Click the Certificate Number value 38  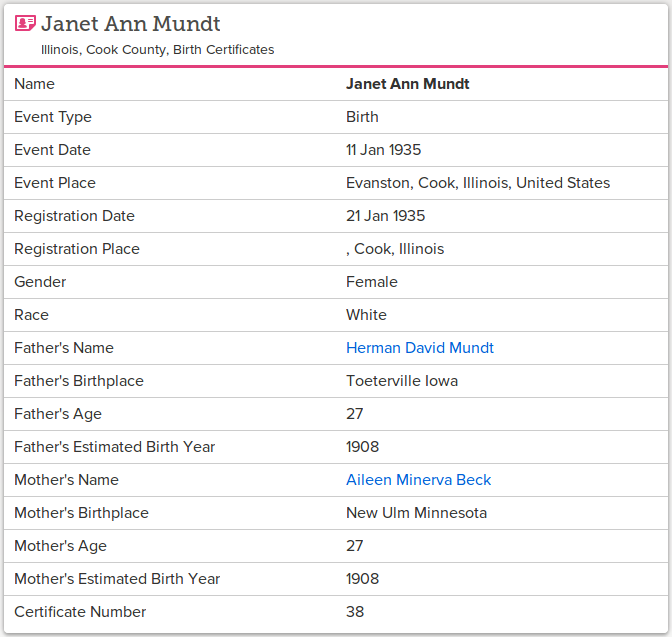[x=355, y=612]
